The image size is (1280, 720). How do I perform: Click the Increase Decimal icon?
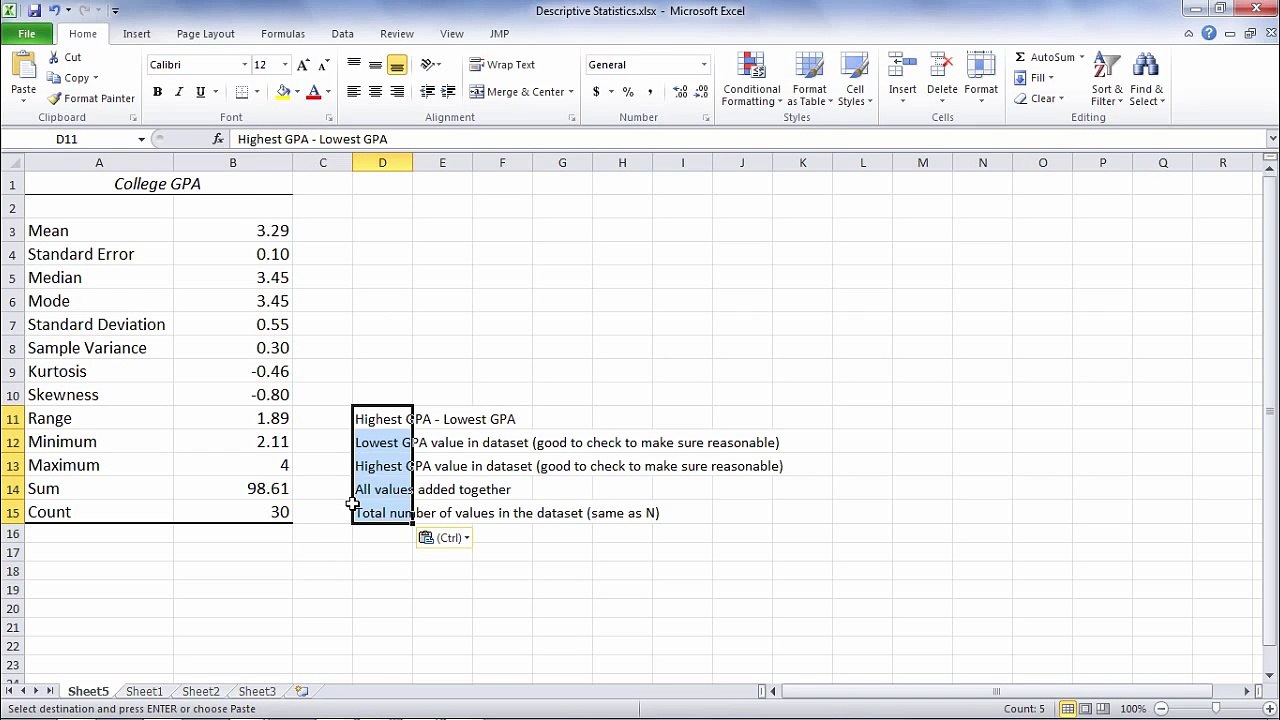(x=680, y=92)
